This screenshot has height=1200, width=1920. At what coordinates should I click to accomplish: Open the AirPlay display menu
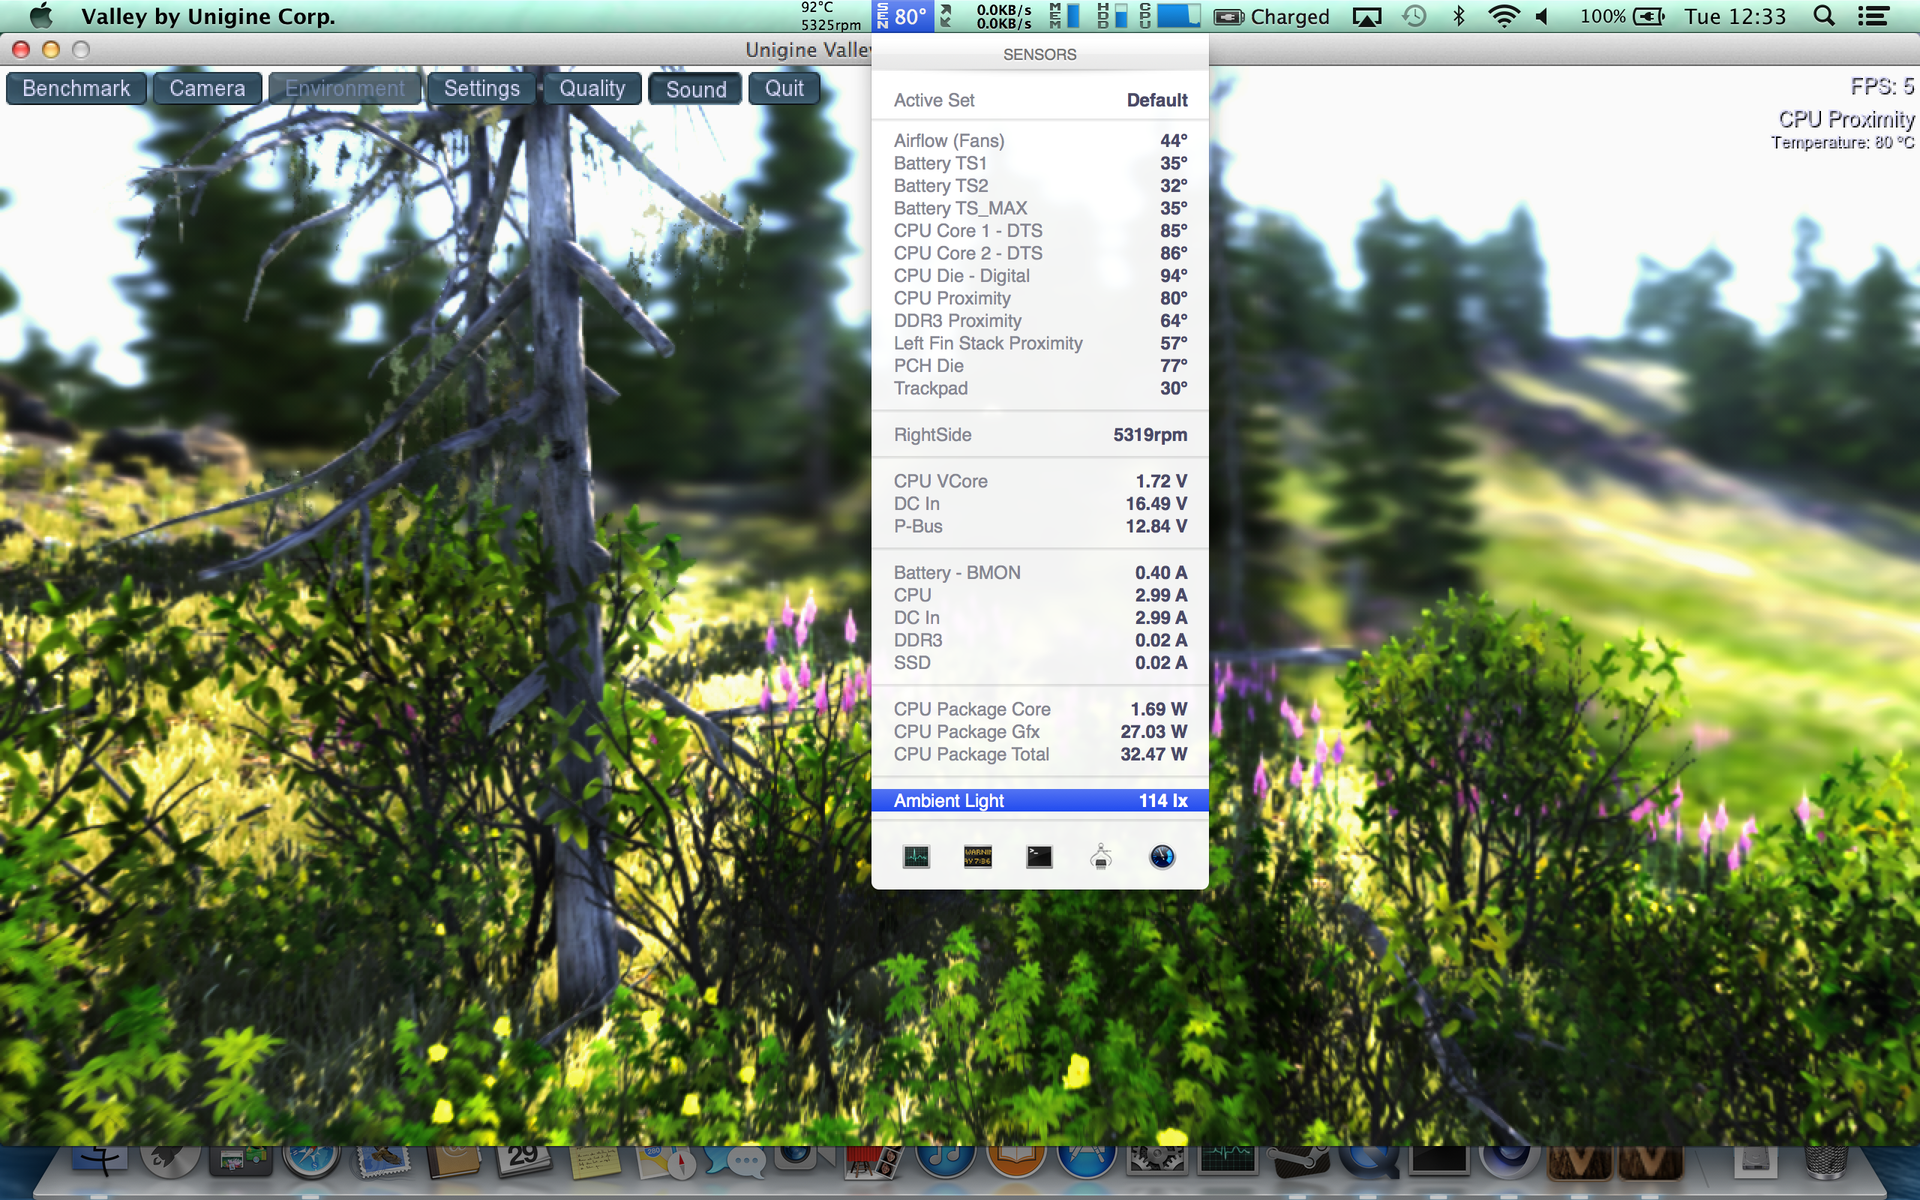click(x=1366, y=16)
